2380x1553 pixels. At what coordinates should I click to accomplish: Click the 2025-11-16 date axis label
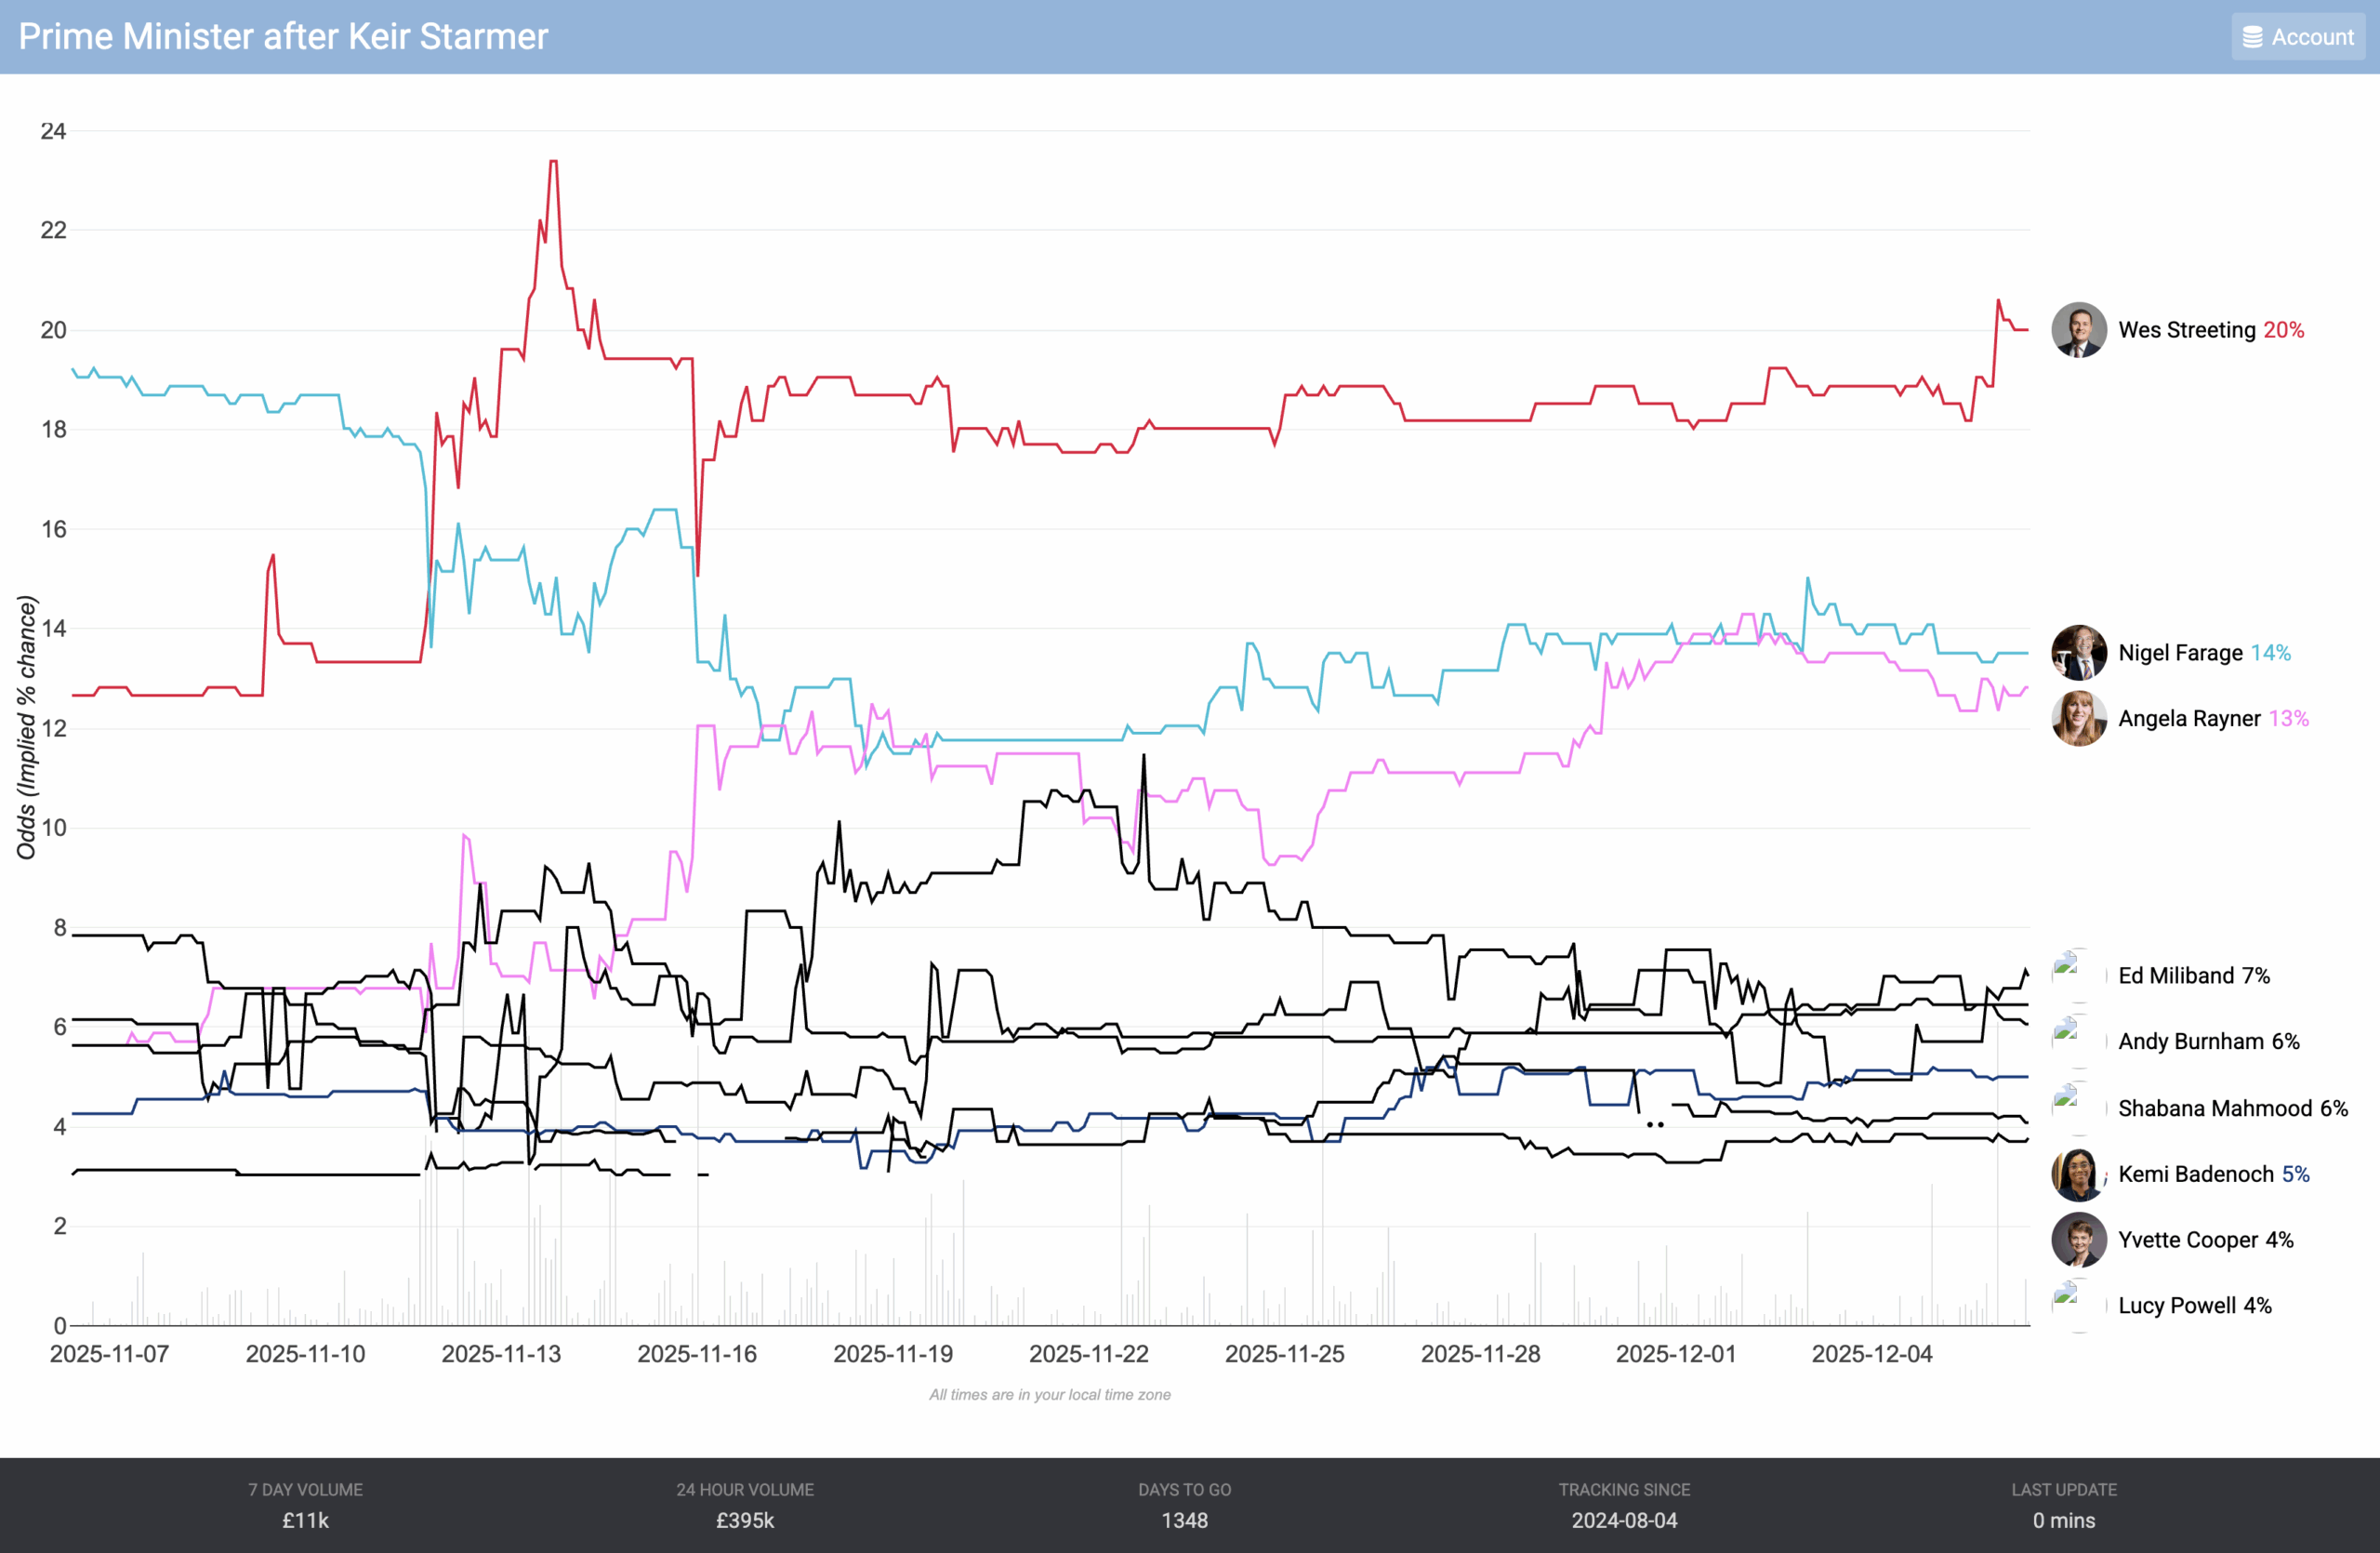697,1354
